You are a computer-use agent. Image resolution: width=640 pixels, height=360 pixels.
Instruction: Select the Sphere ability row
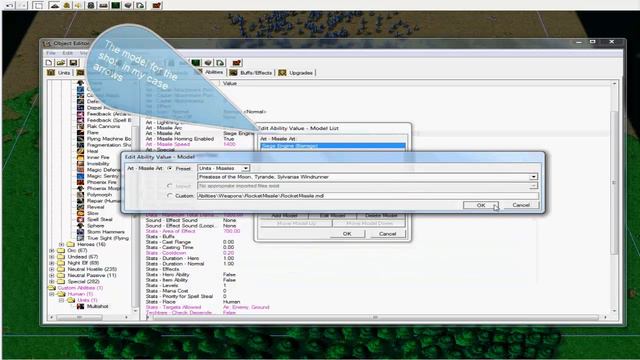click(x=95, y=225)
